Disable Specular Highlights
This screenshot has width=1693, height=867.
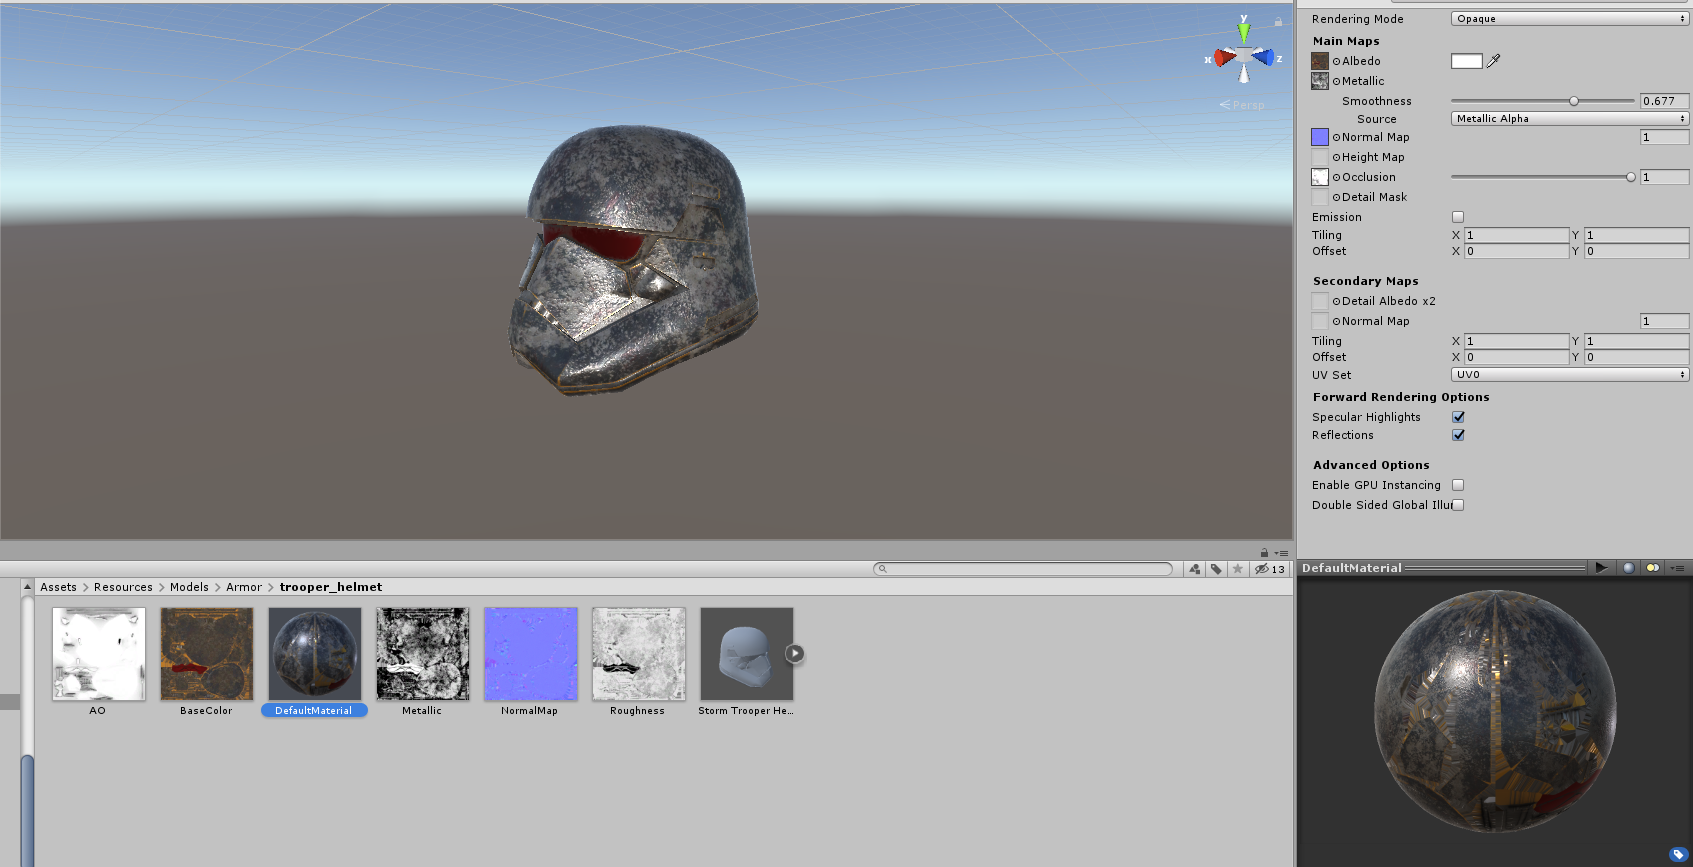(1458, 417)
